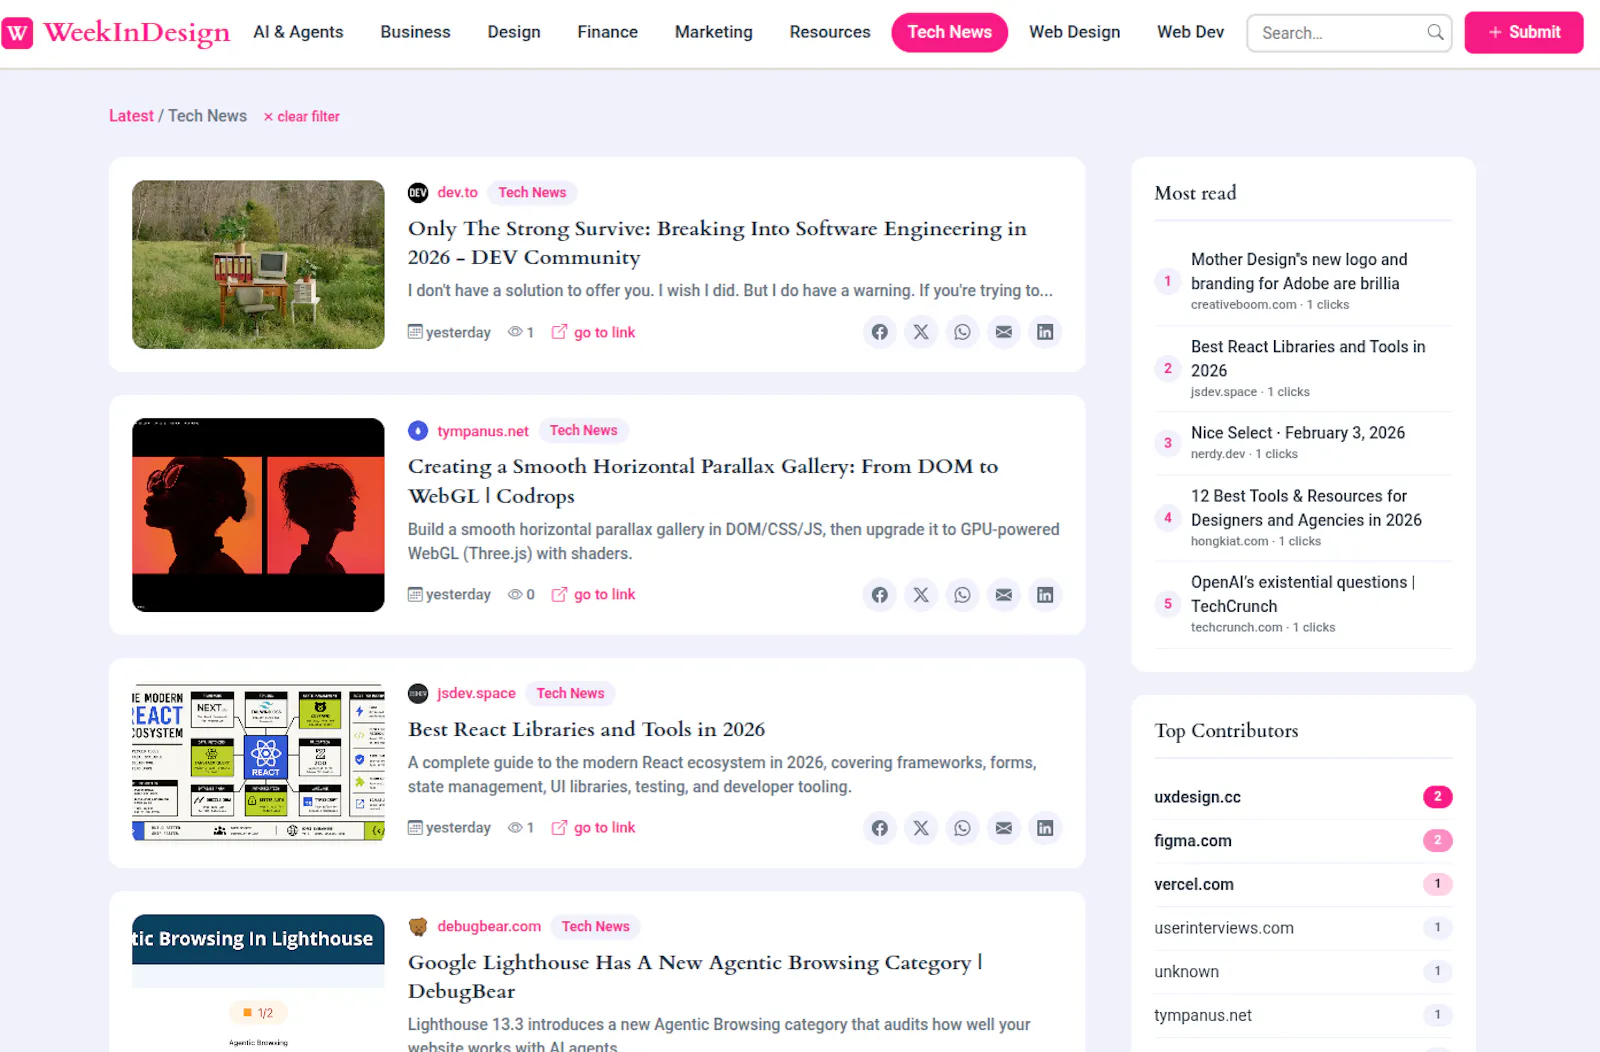Click Tech News tag on dev.to article

tap(532, 193)
